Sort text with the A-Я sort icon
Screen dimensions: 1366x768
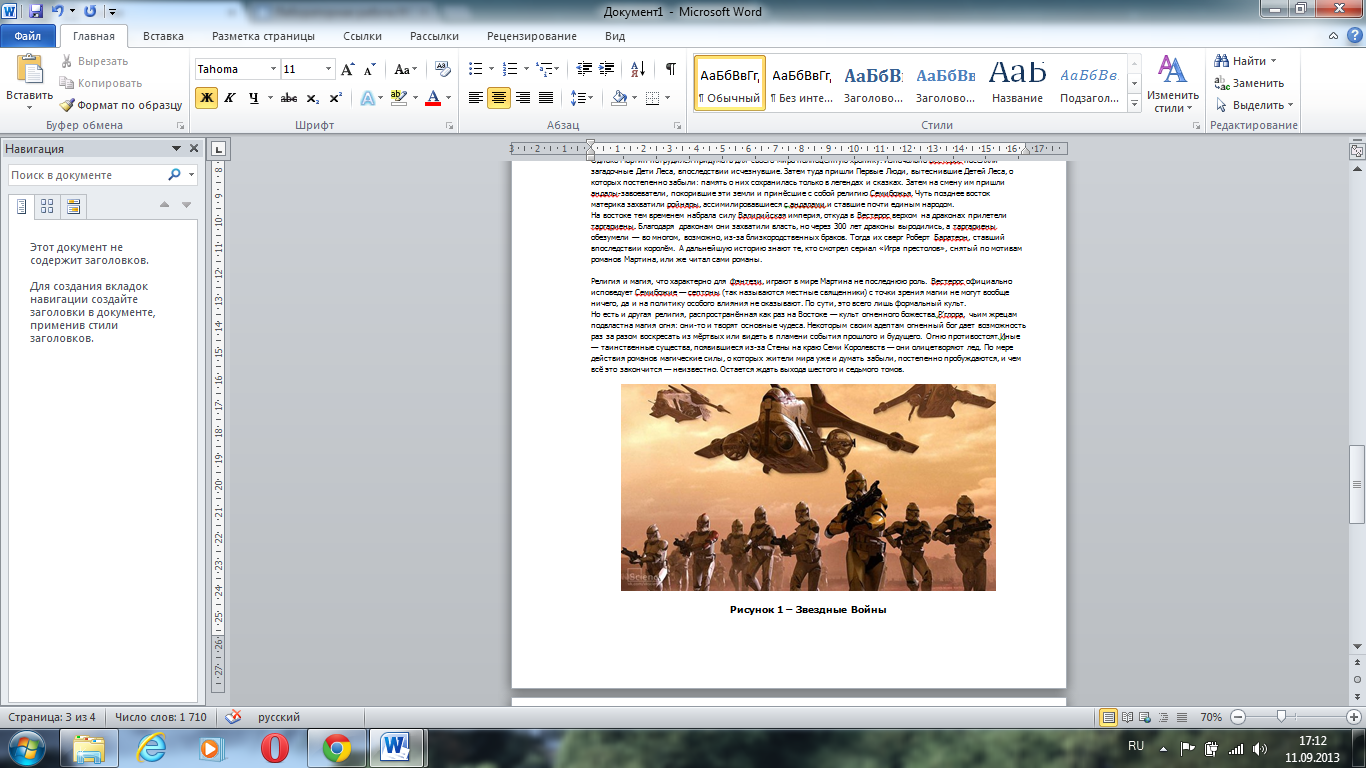[x=636, y=70]
